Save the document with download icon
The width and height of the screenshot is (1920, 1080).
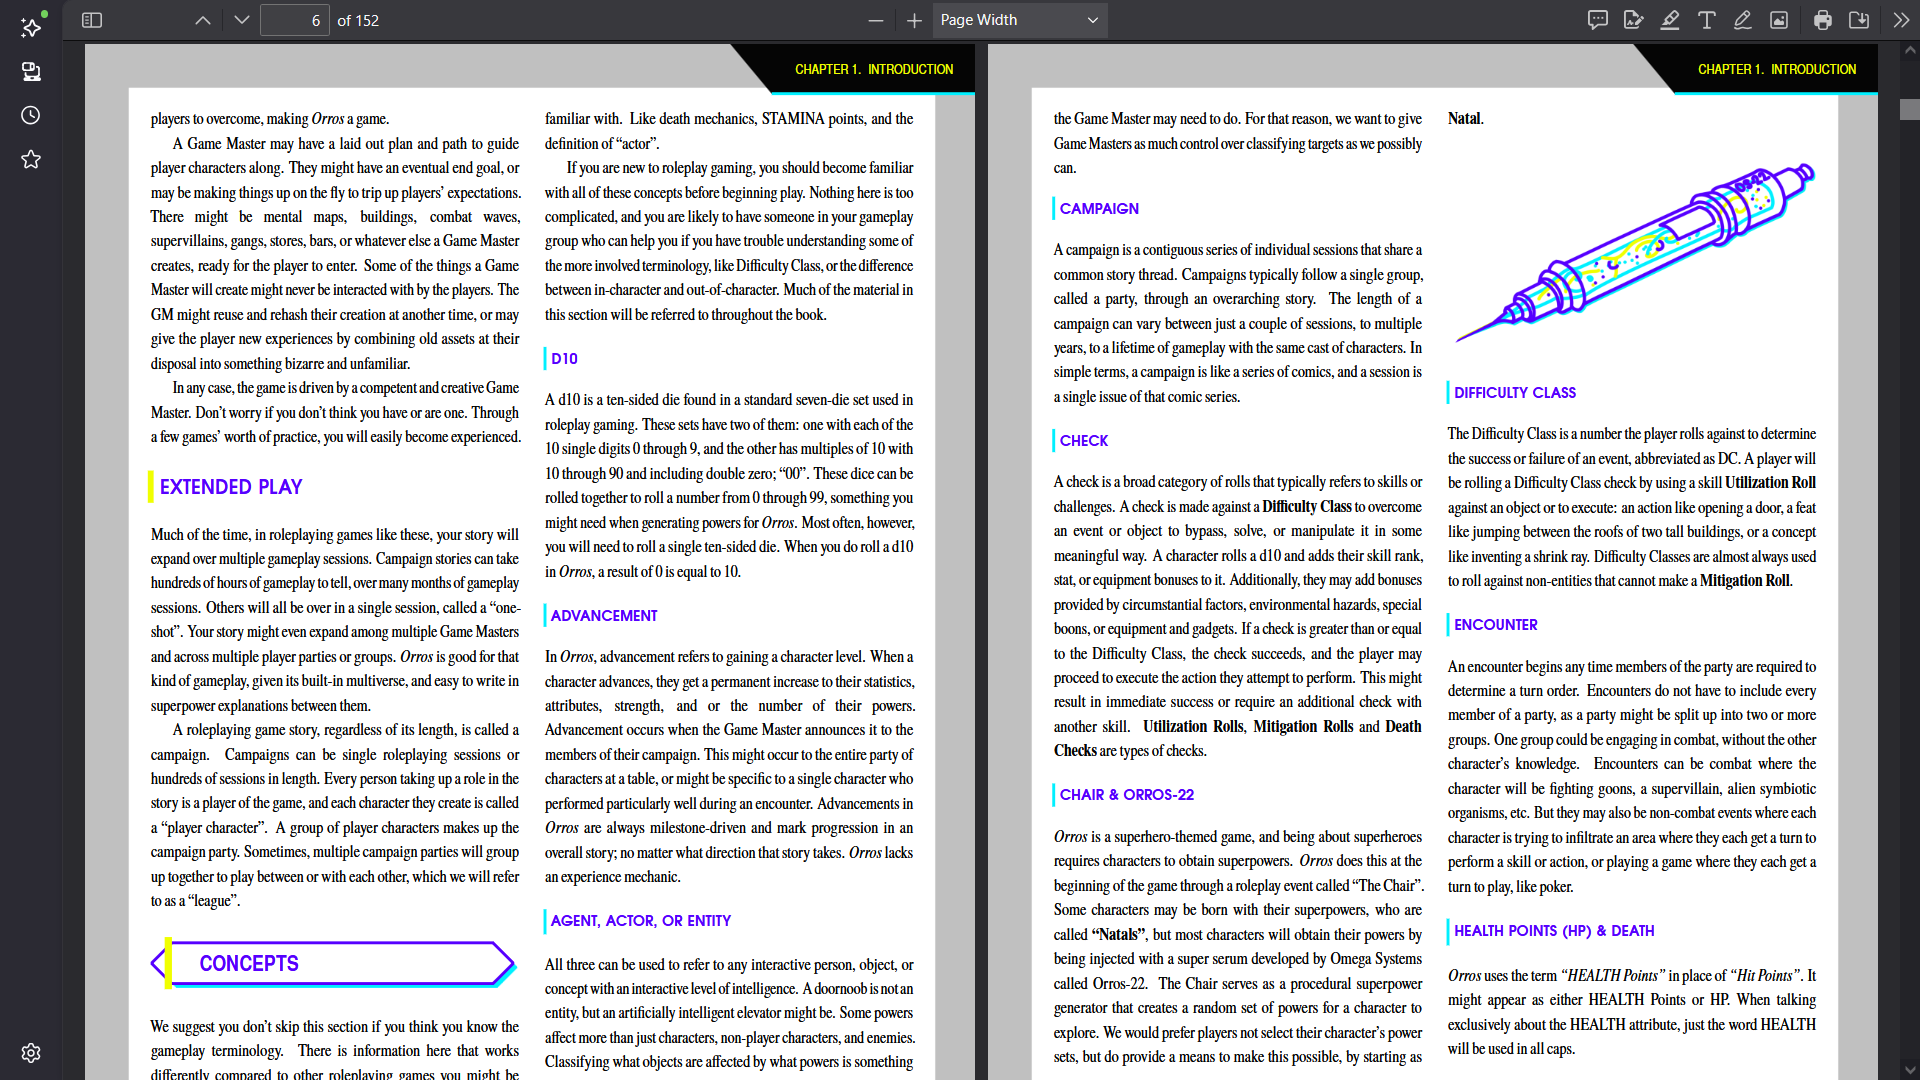click(1859, 20)
